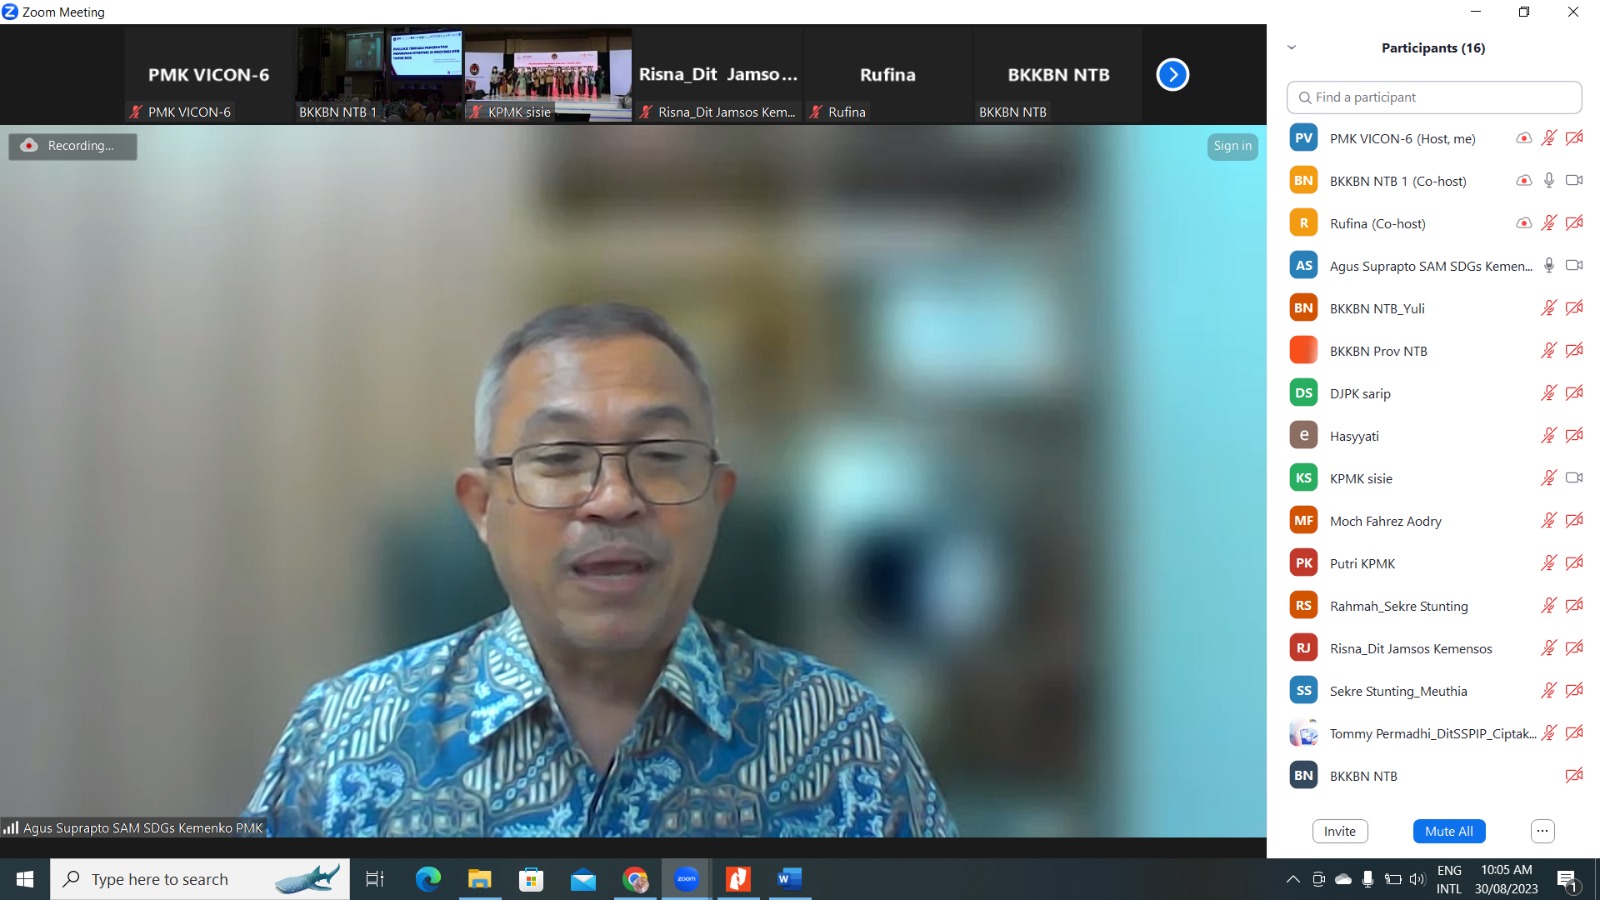
Task: Open Zoom from the Windows taskbar
Action: 686,879
